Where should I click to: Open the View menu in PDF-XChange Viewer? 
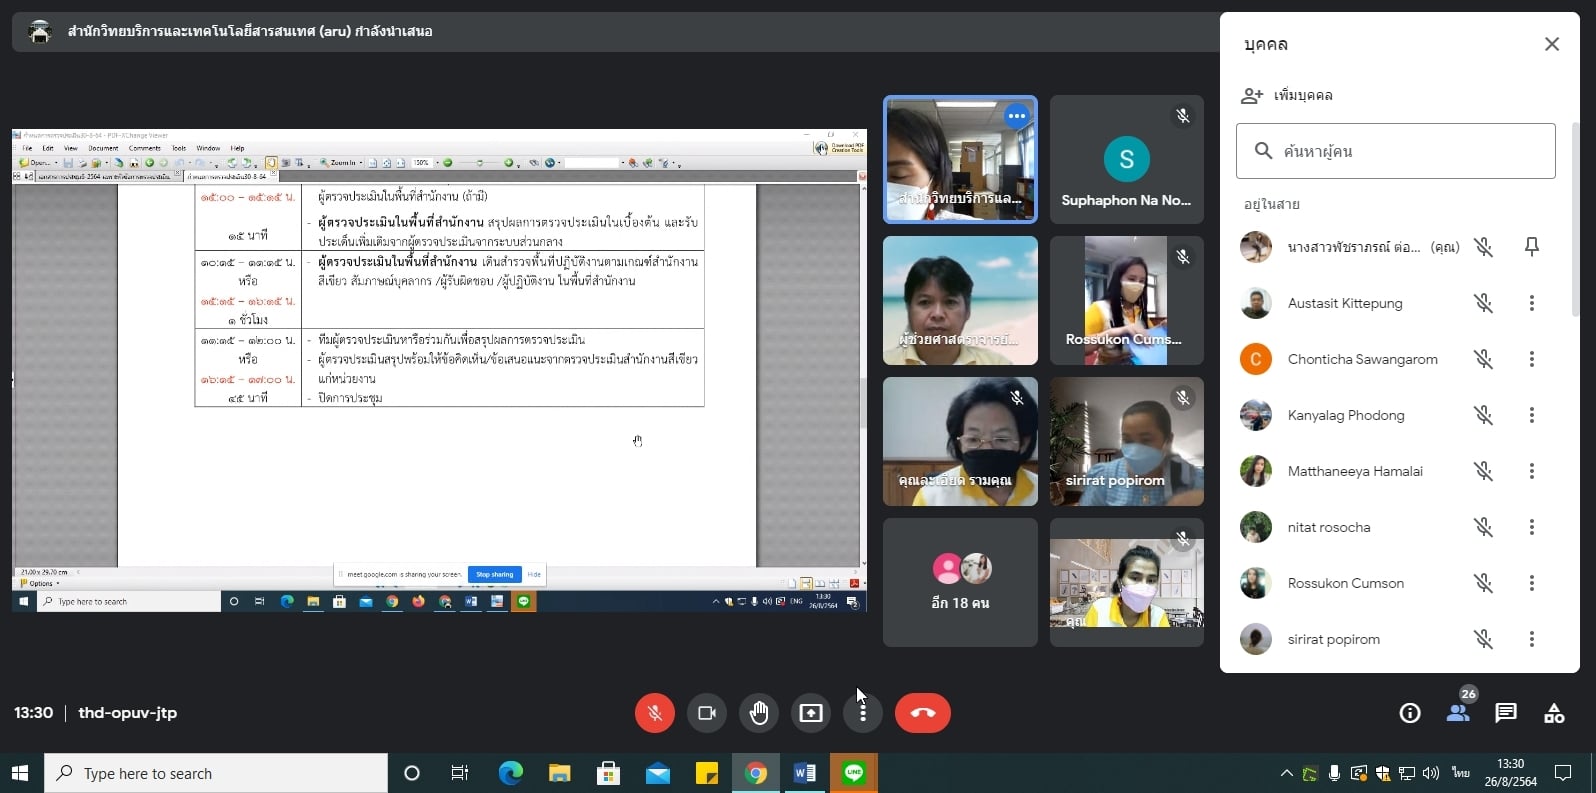tap(70, 148)
